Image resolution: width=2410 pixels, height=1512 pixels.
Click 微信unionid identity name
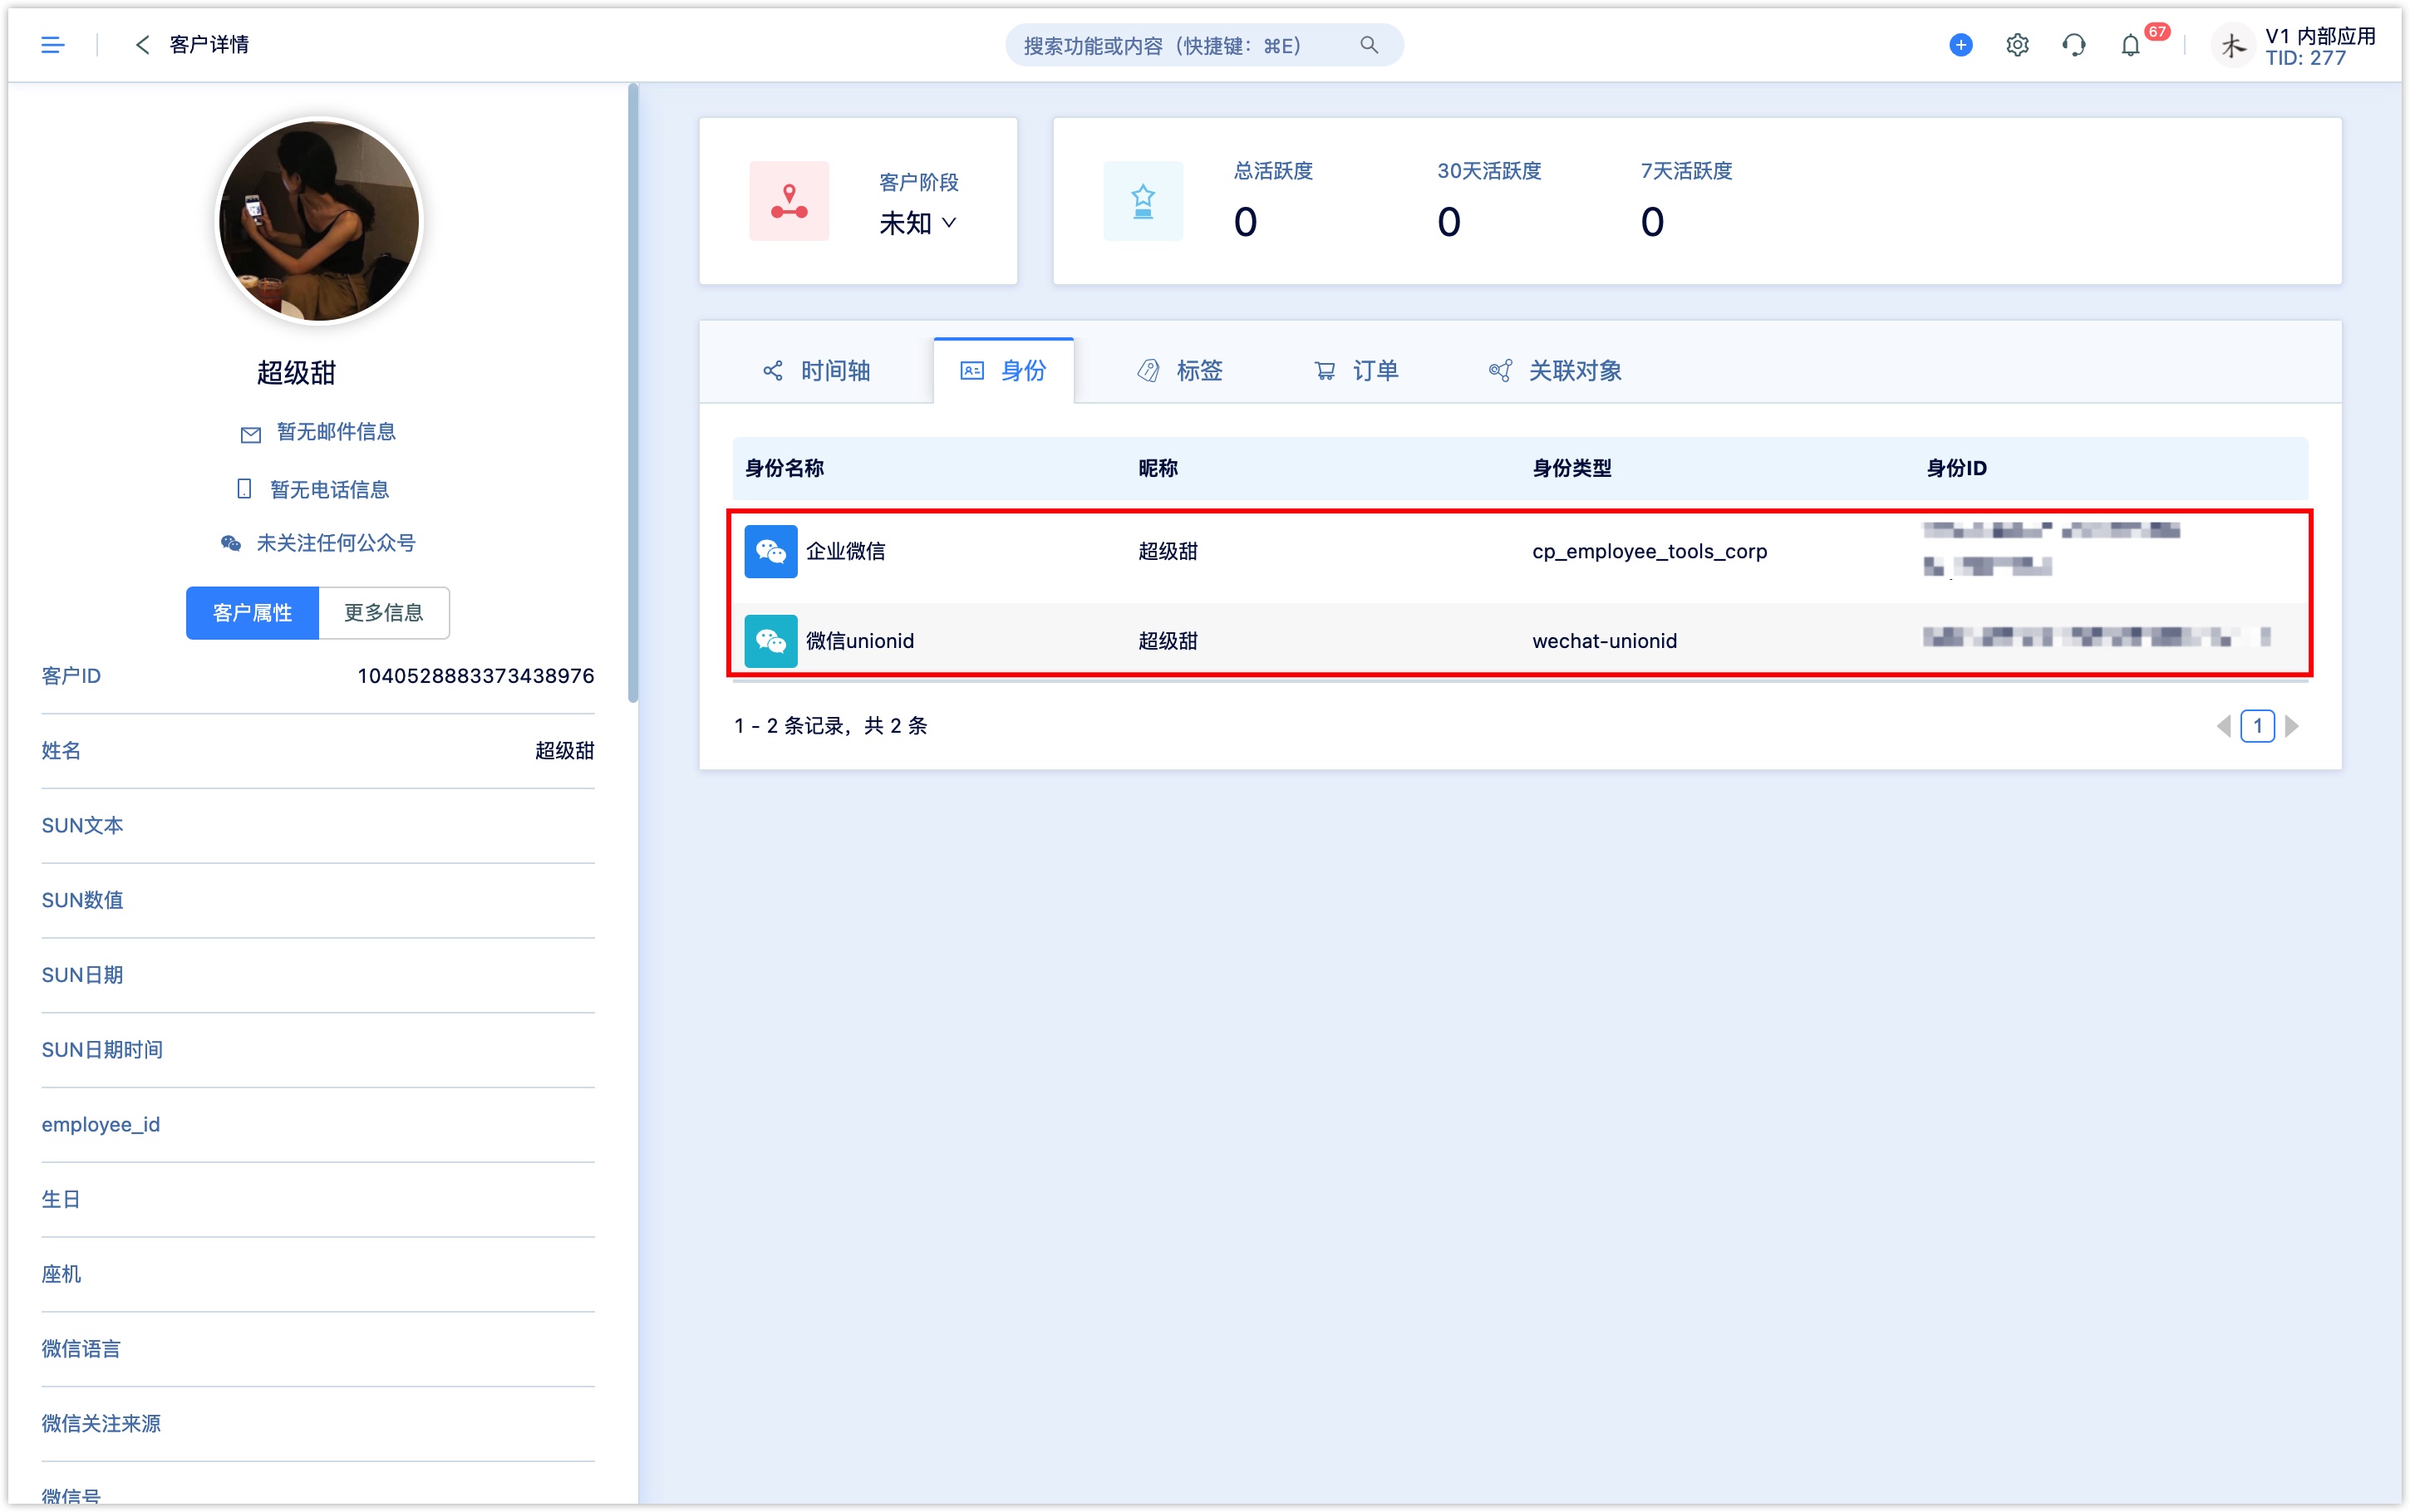pos(859,640)
